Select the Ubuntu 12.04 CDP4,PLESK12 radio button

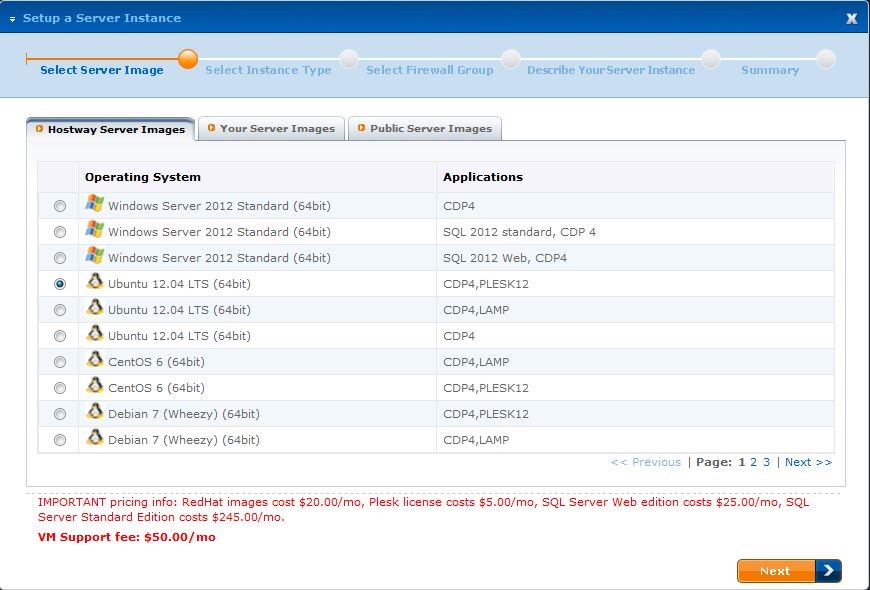pyautogui.click(x=60, y=284)
